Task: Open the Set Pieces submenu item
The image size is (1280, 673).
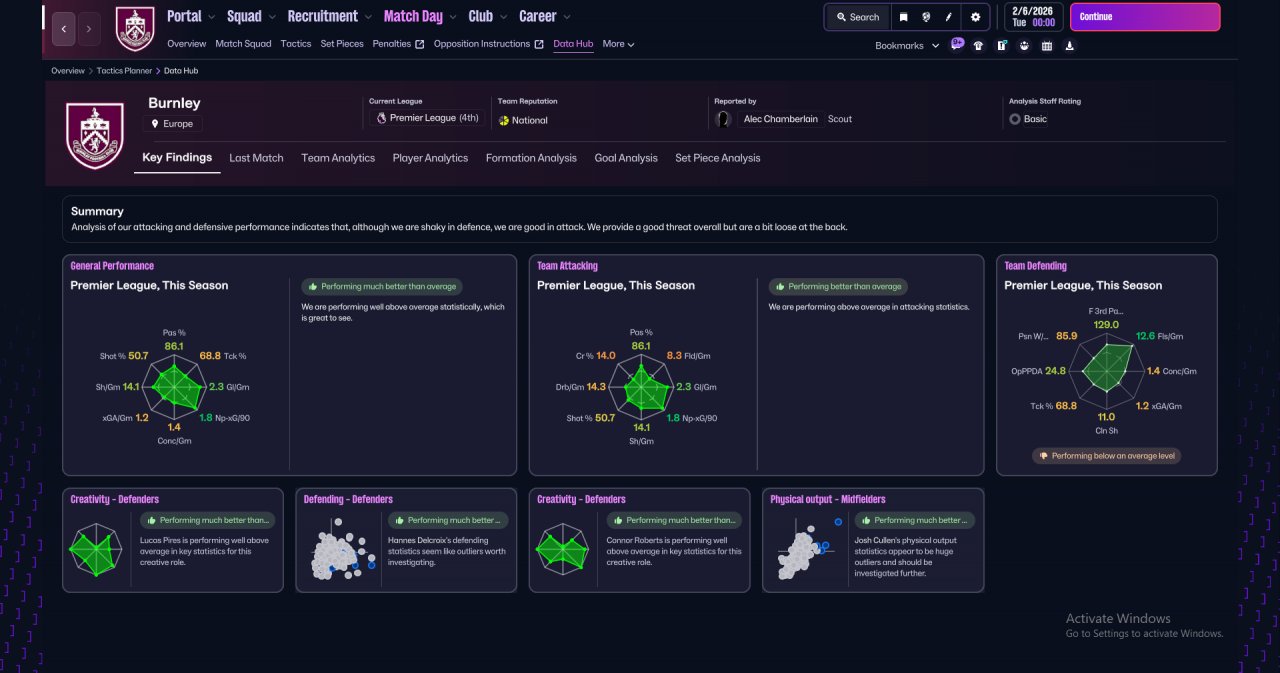Action: (342, 44)
